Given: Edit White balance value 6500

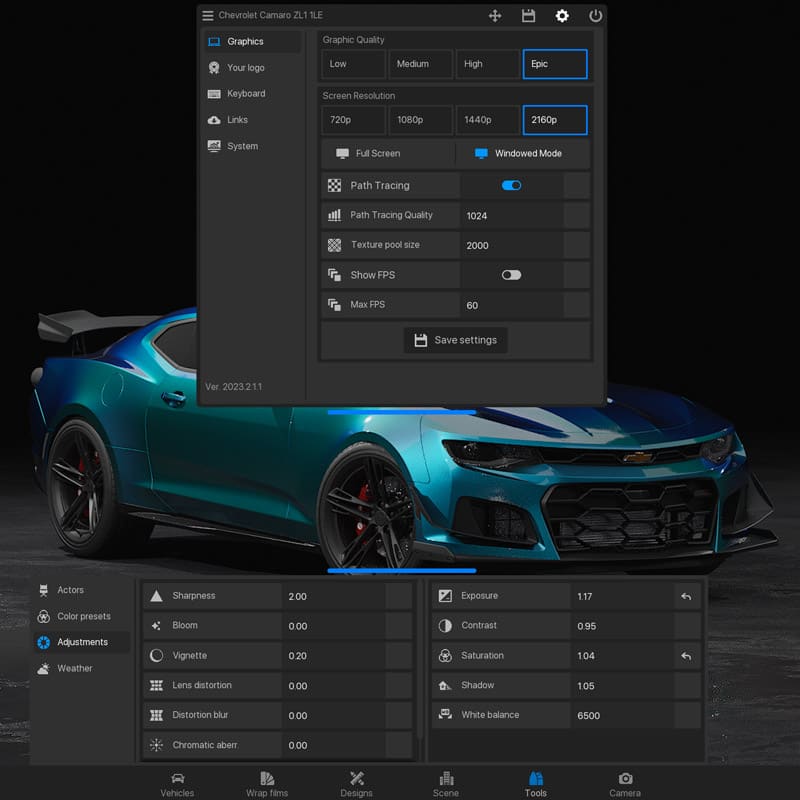Looking at the screenshot, I should 622,715.
